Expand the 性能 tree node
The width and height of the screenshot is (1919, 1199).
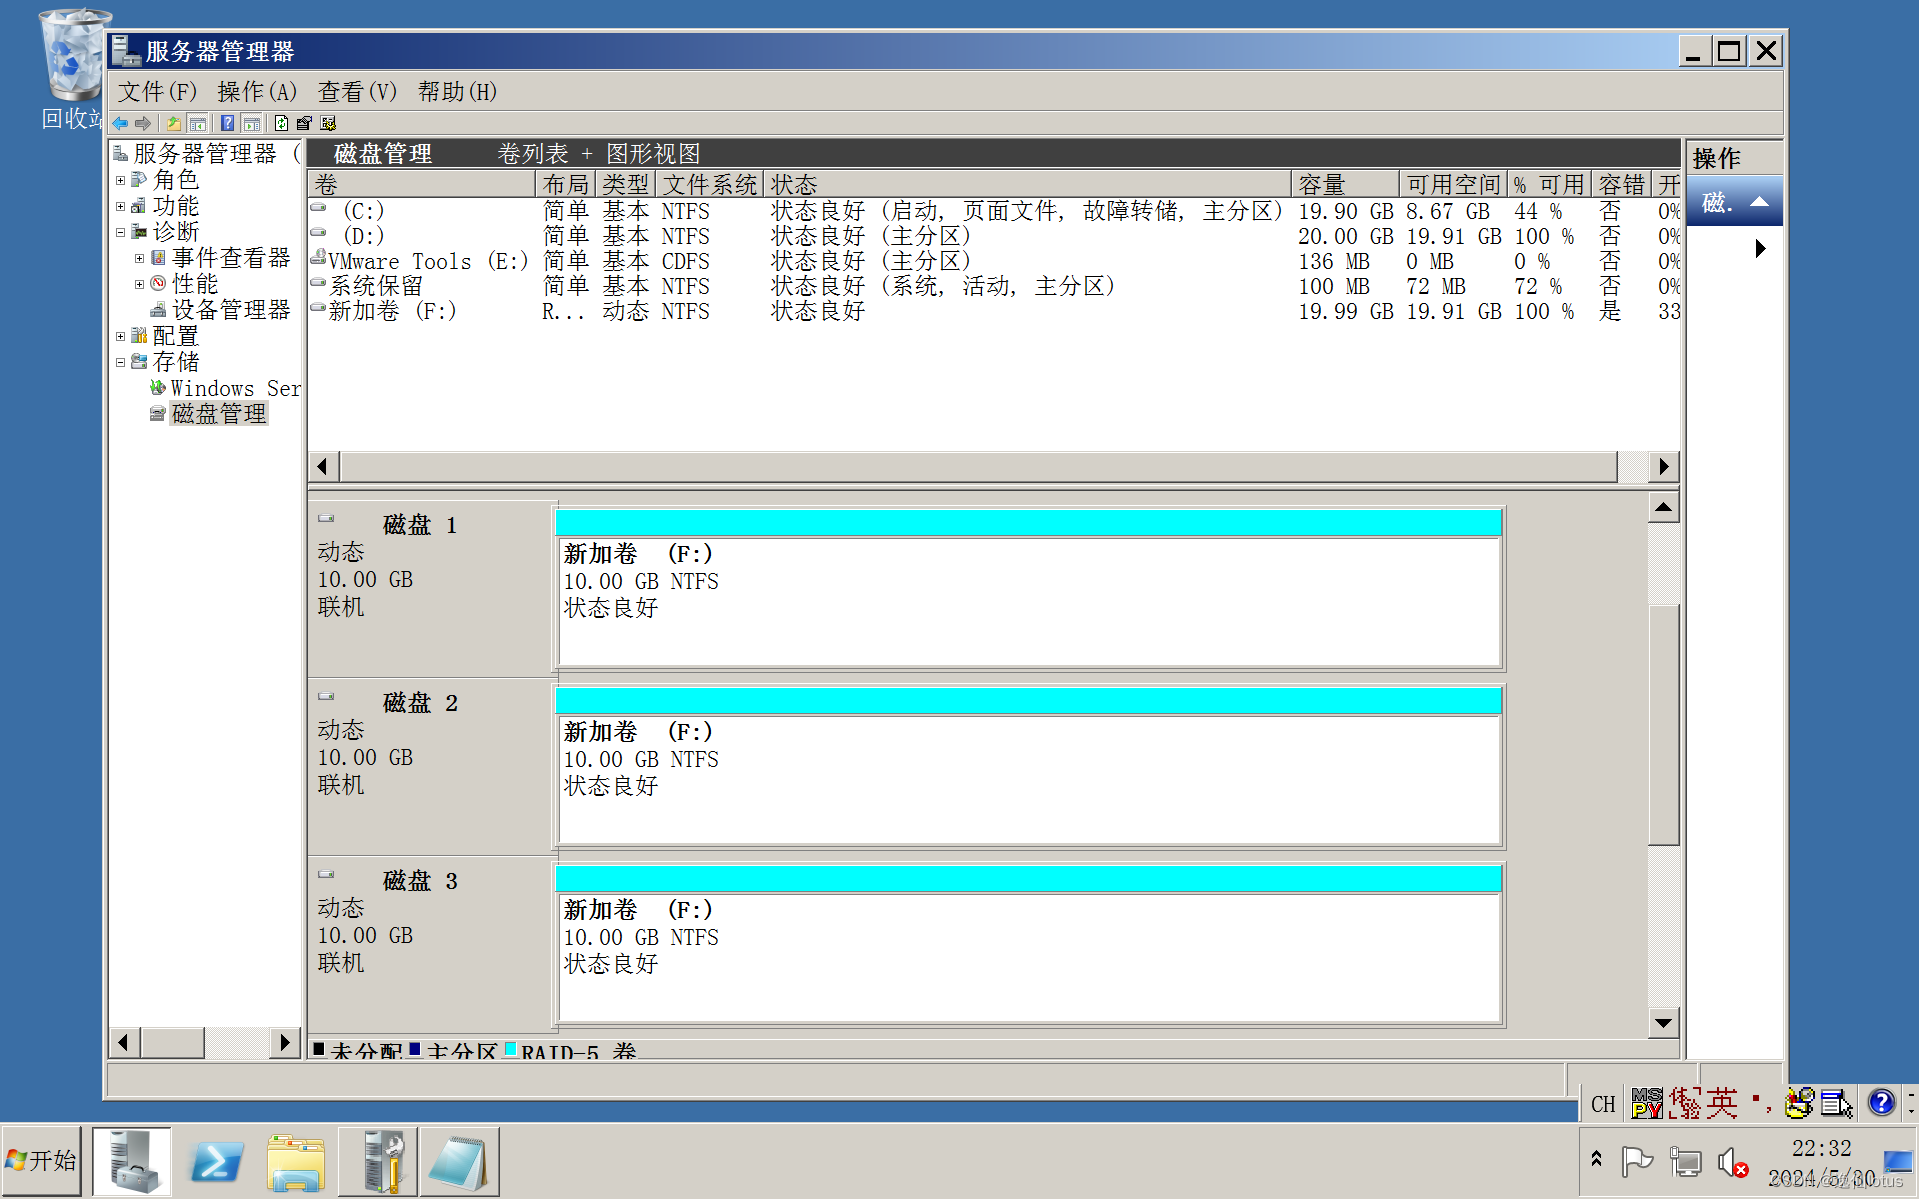click(x=140, y=285)
